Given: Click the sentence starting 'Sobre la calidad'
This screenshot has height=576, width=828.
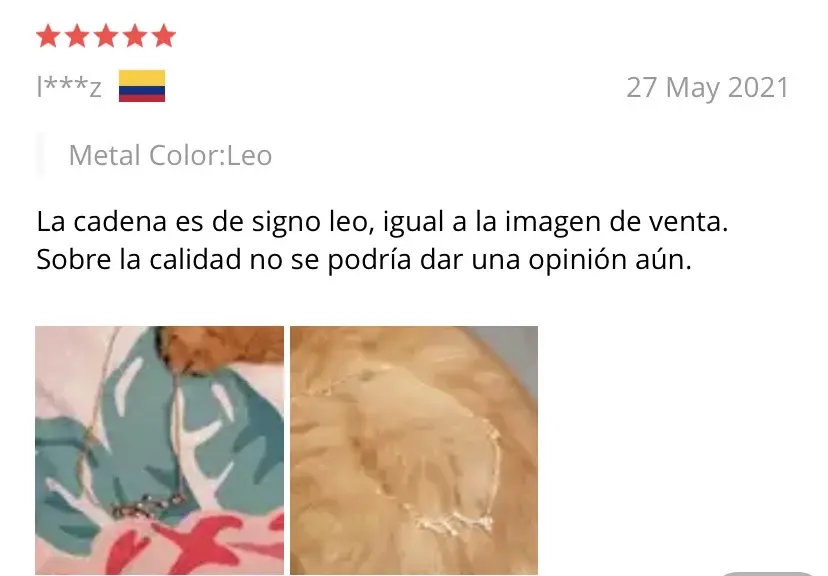Looking at the screenshot, I should [364, 259].
